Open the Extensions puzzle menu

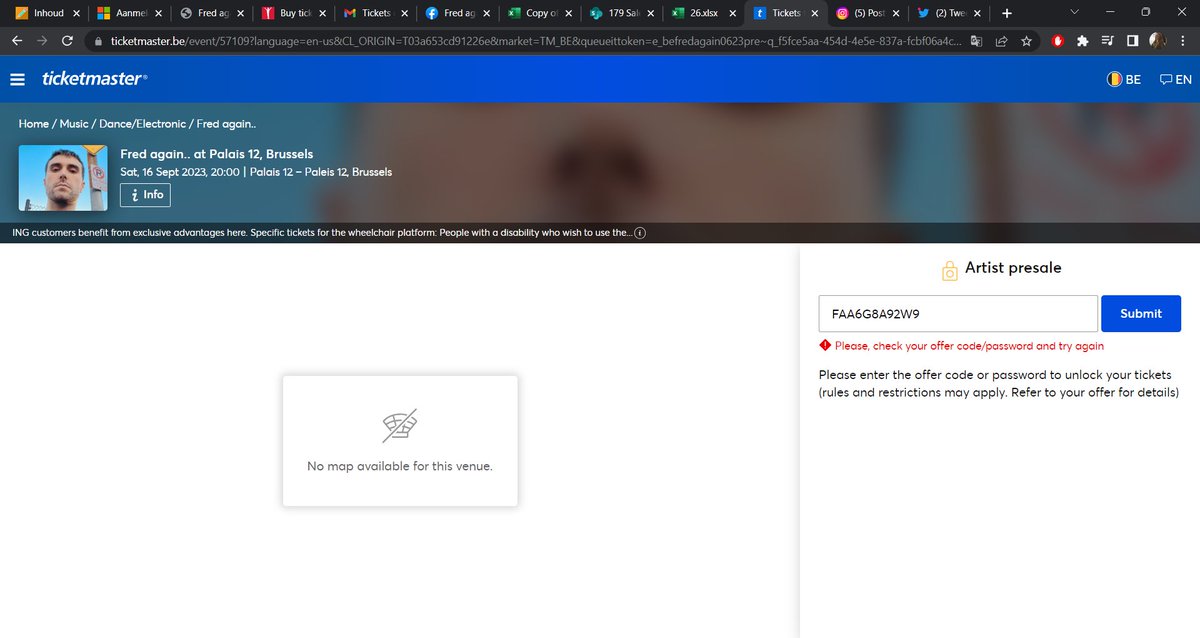click(1083, 41)
